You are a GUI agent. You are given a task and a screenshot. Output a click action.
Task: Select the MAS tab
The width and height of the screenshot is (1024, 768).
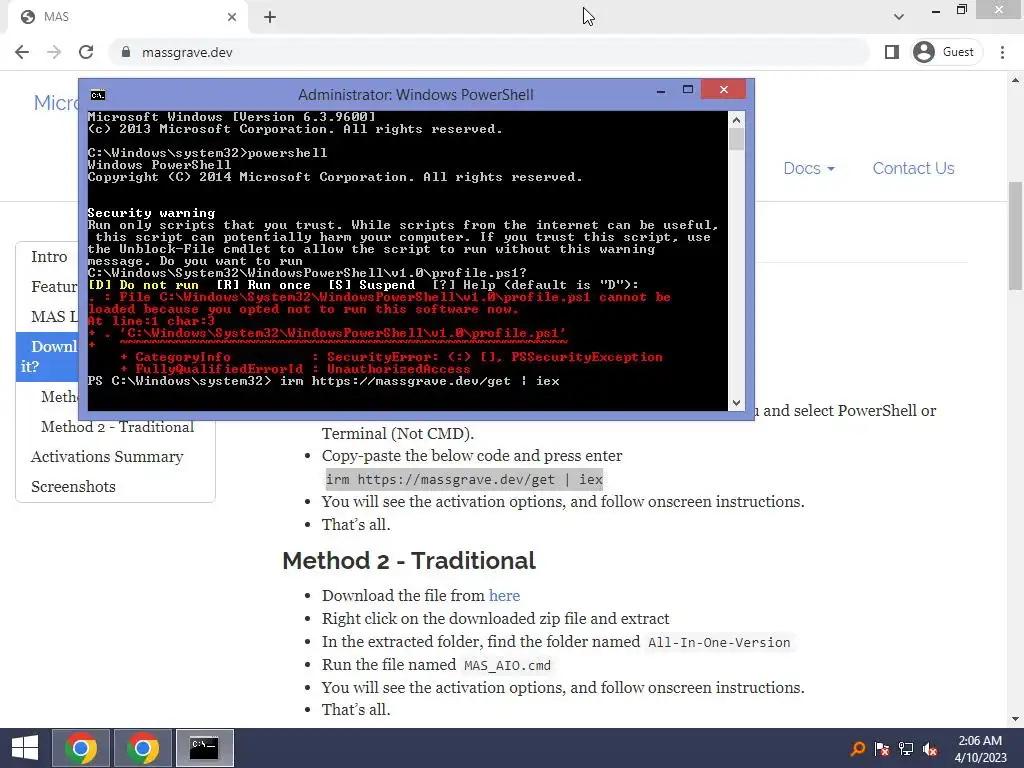[127, 17]
